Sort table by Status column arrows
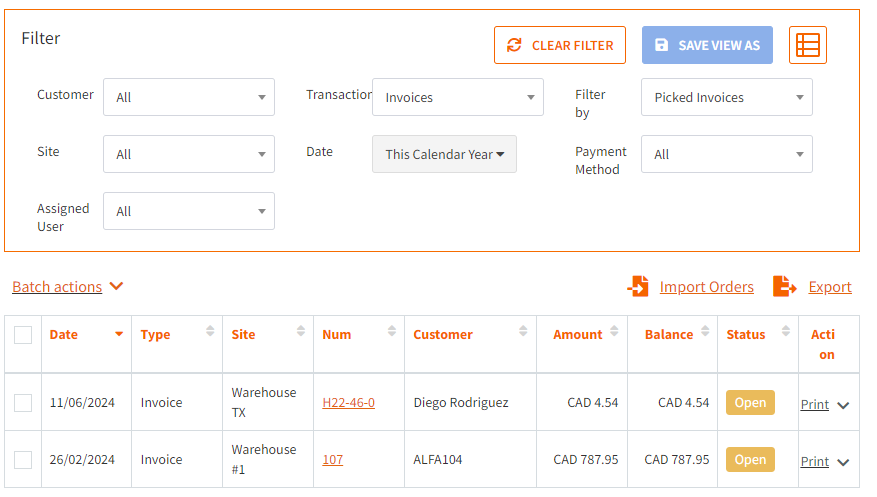The height and width of the screenshot is (497, 877). coord(786,331)
